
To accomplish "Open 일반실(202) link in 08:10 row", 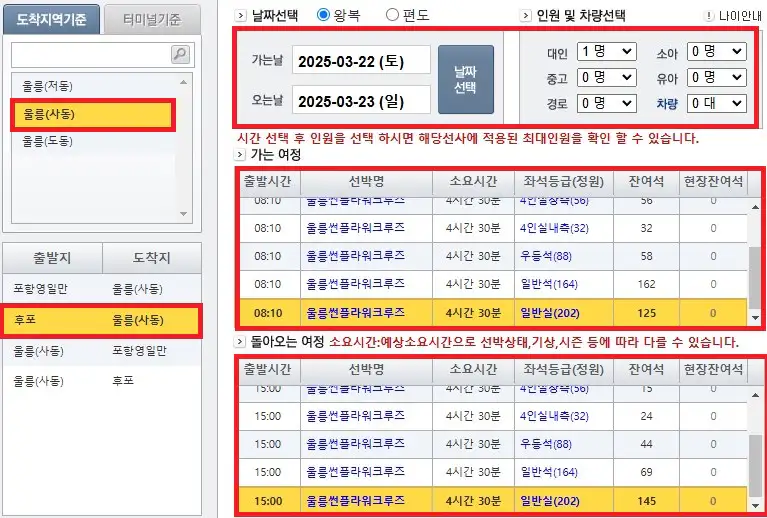I will click(550, 313).
